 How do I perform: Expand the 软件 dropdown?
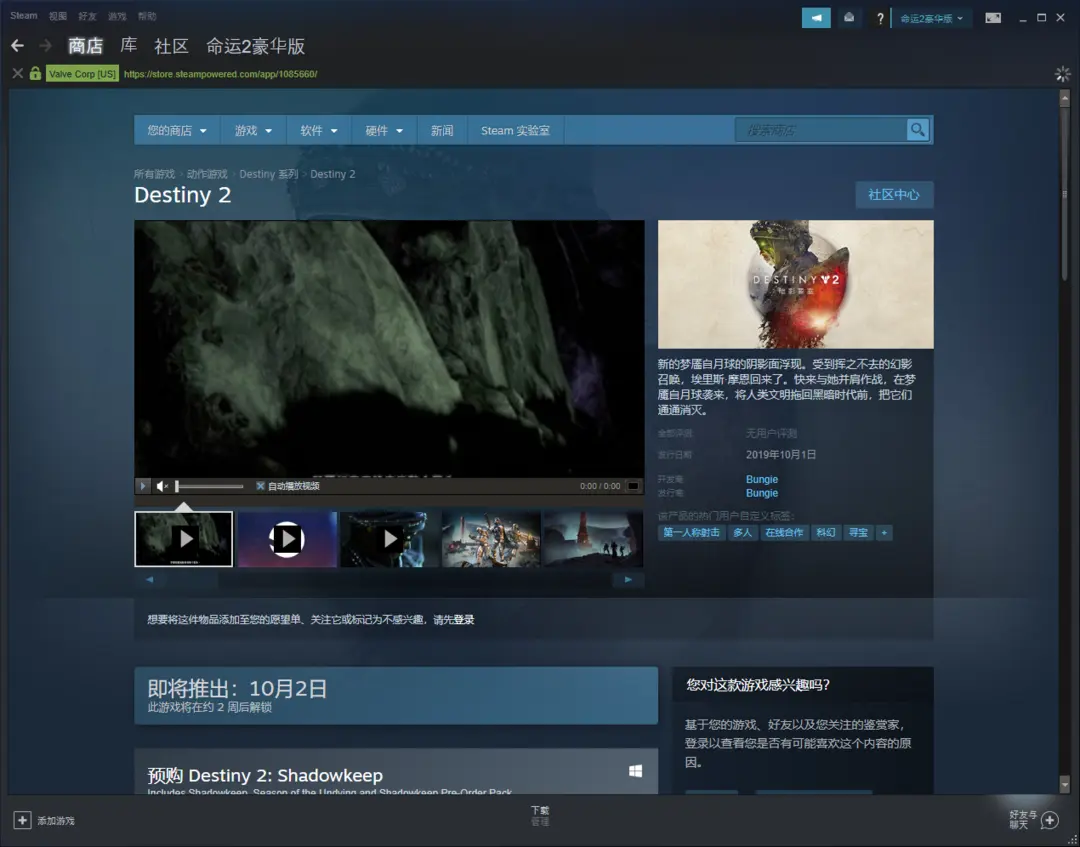point(319,130)
